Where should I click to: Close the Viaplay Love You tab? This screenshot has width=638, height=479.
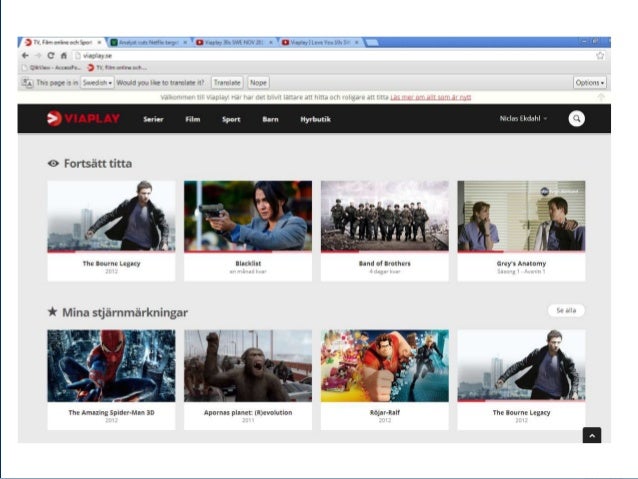tap(357, 42)
